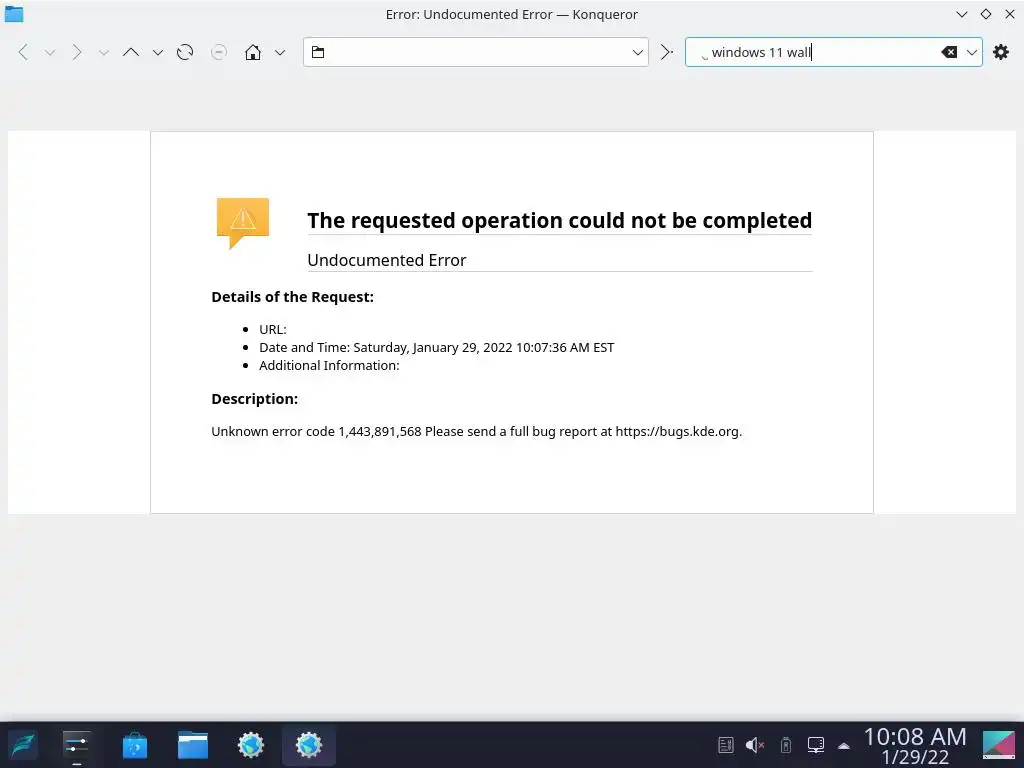Click 'Additional Information:' list item

tap(329, 366)
